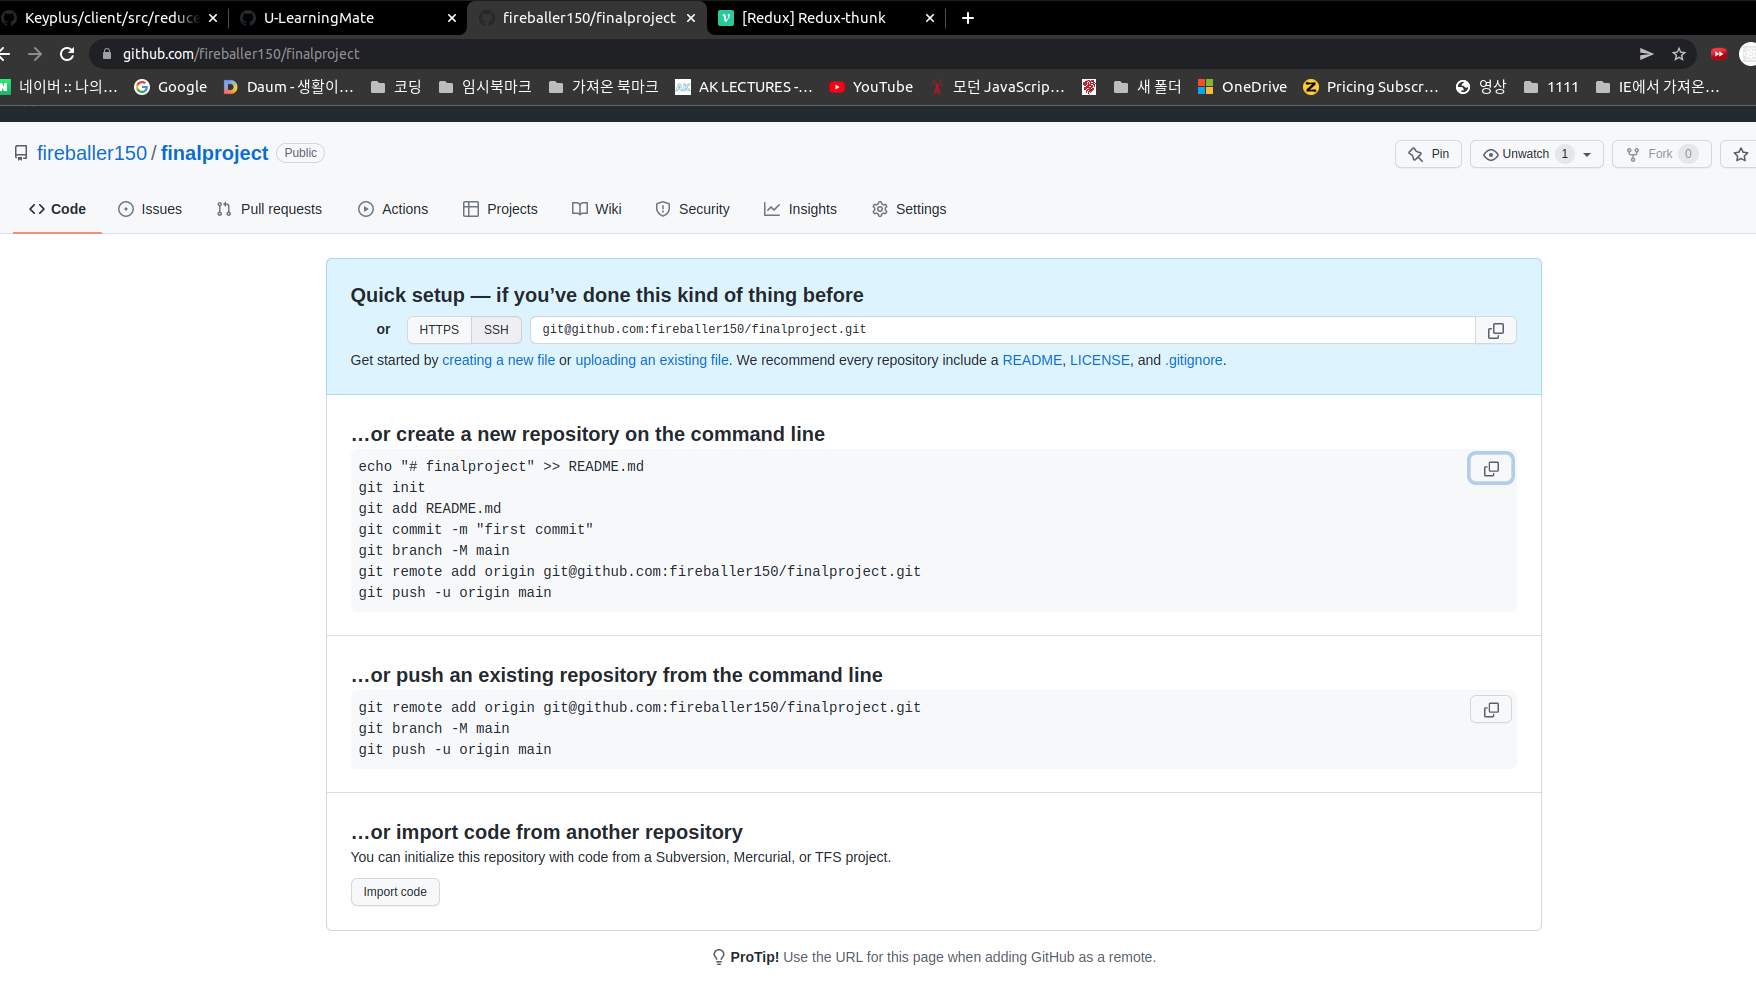This screenshot has width=1756, height=1000.
Task: Click the send page icon in address bar
Action: click(x=1646, y=54)
